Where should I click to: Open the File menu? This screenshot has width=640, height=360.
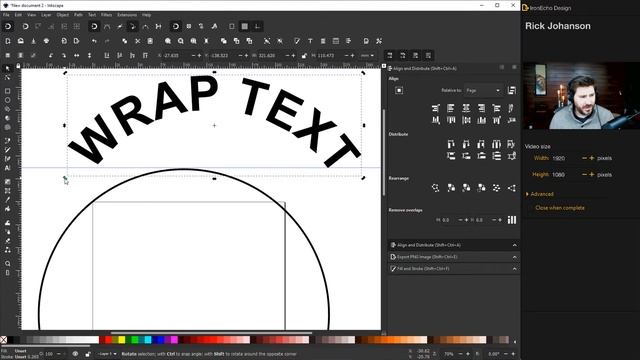[6, 15]
